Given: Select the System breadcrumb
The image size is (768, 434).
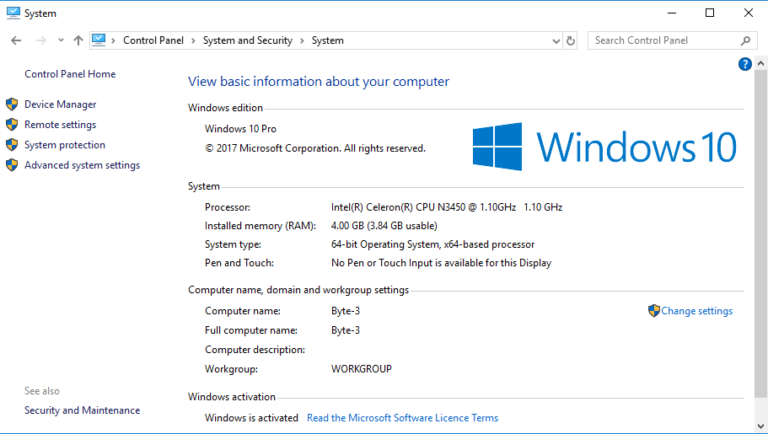Looking at the screenshot, I should 328,41.
